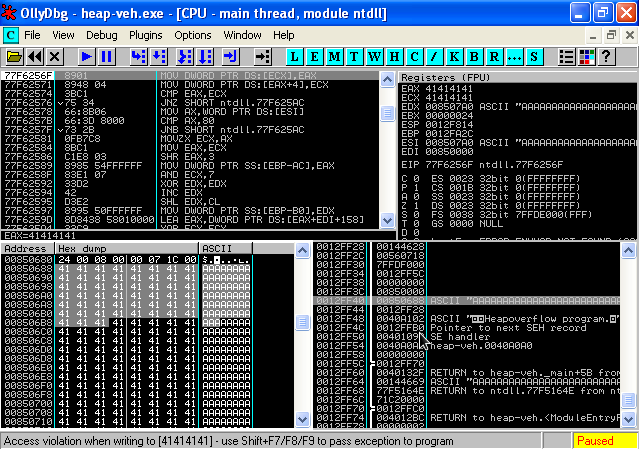
Task: Click the disassembly pane scroll up arrow
Action: tap(388, 78)
